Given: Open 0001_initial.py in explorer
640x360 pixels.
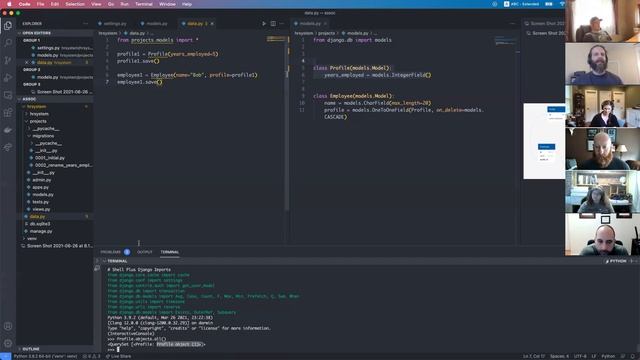Looking at the screenshot, I should point(49,158).
